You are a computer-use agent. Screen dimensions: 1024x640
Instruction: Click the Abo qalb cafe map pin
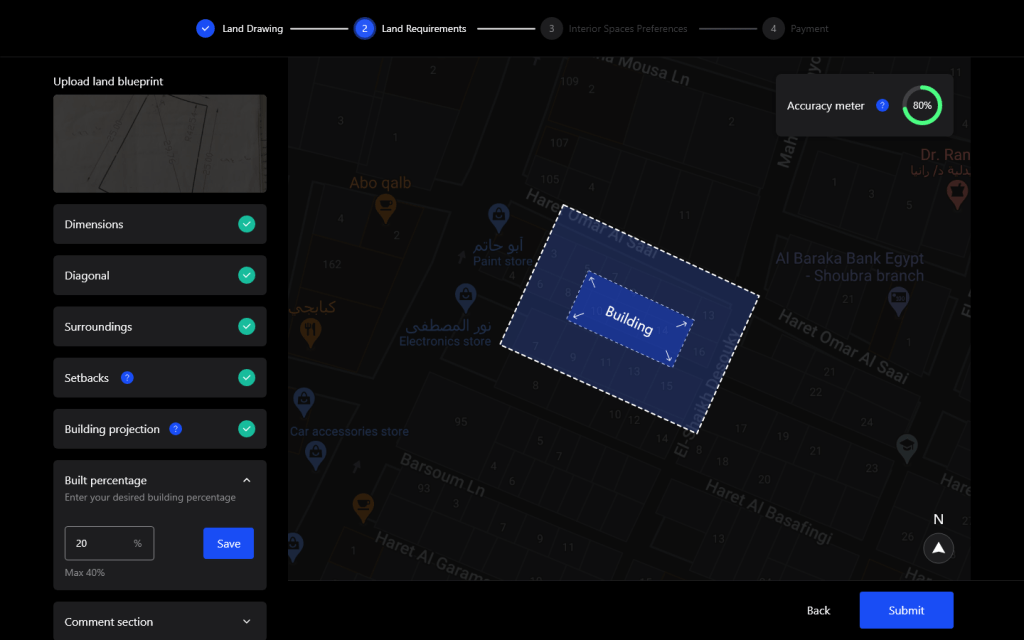point(385,206)
